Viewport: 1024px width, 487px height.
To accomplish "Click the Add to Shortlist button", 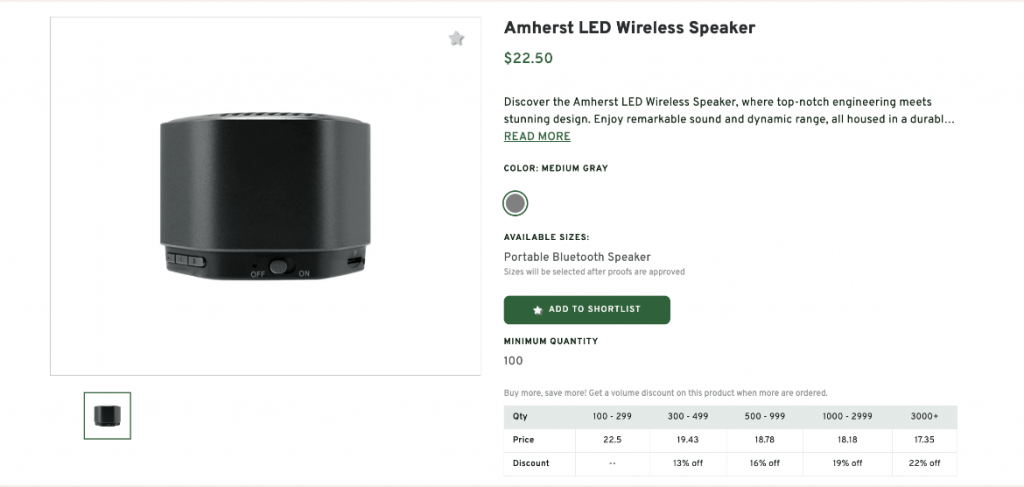I will (587, 310).
